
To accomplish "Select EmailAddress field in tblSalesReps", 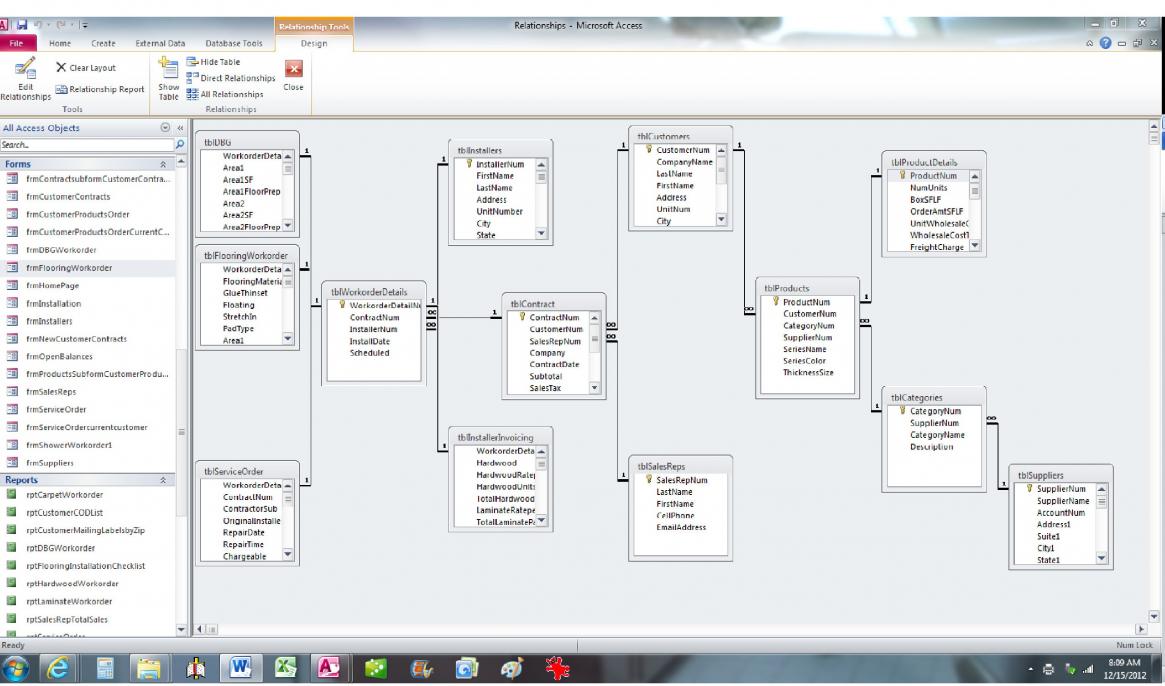I will click(681, 527).
